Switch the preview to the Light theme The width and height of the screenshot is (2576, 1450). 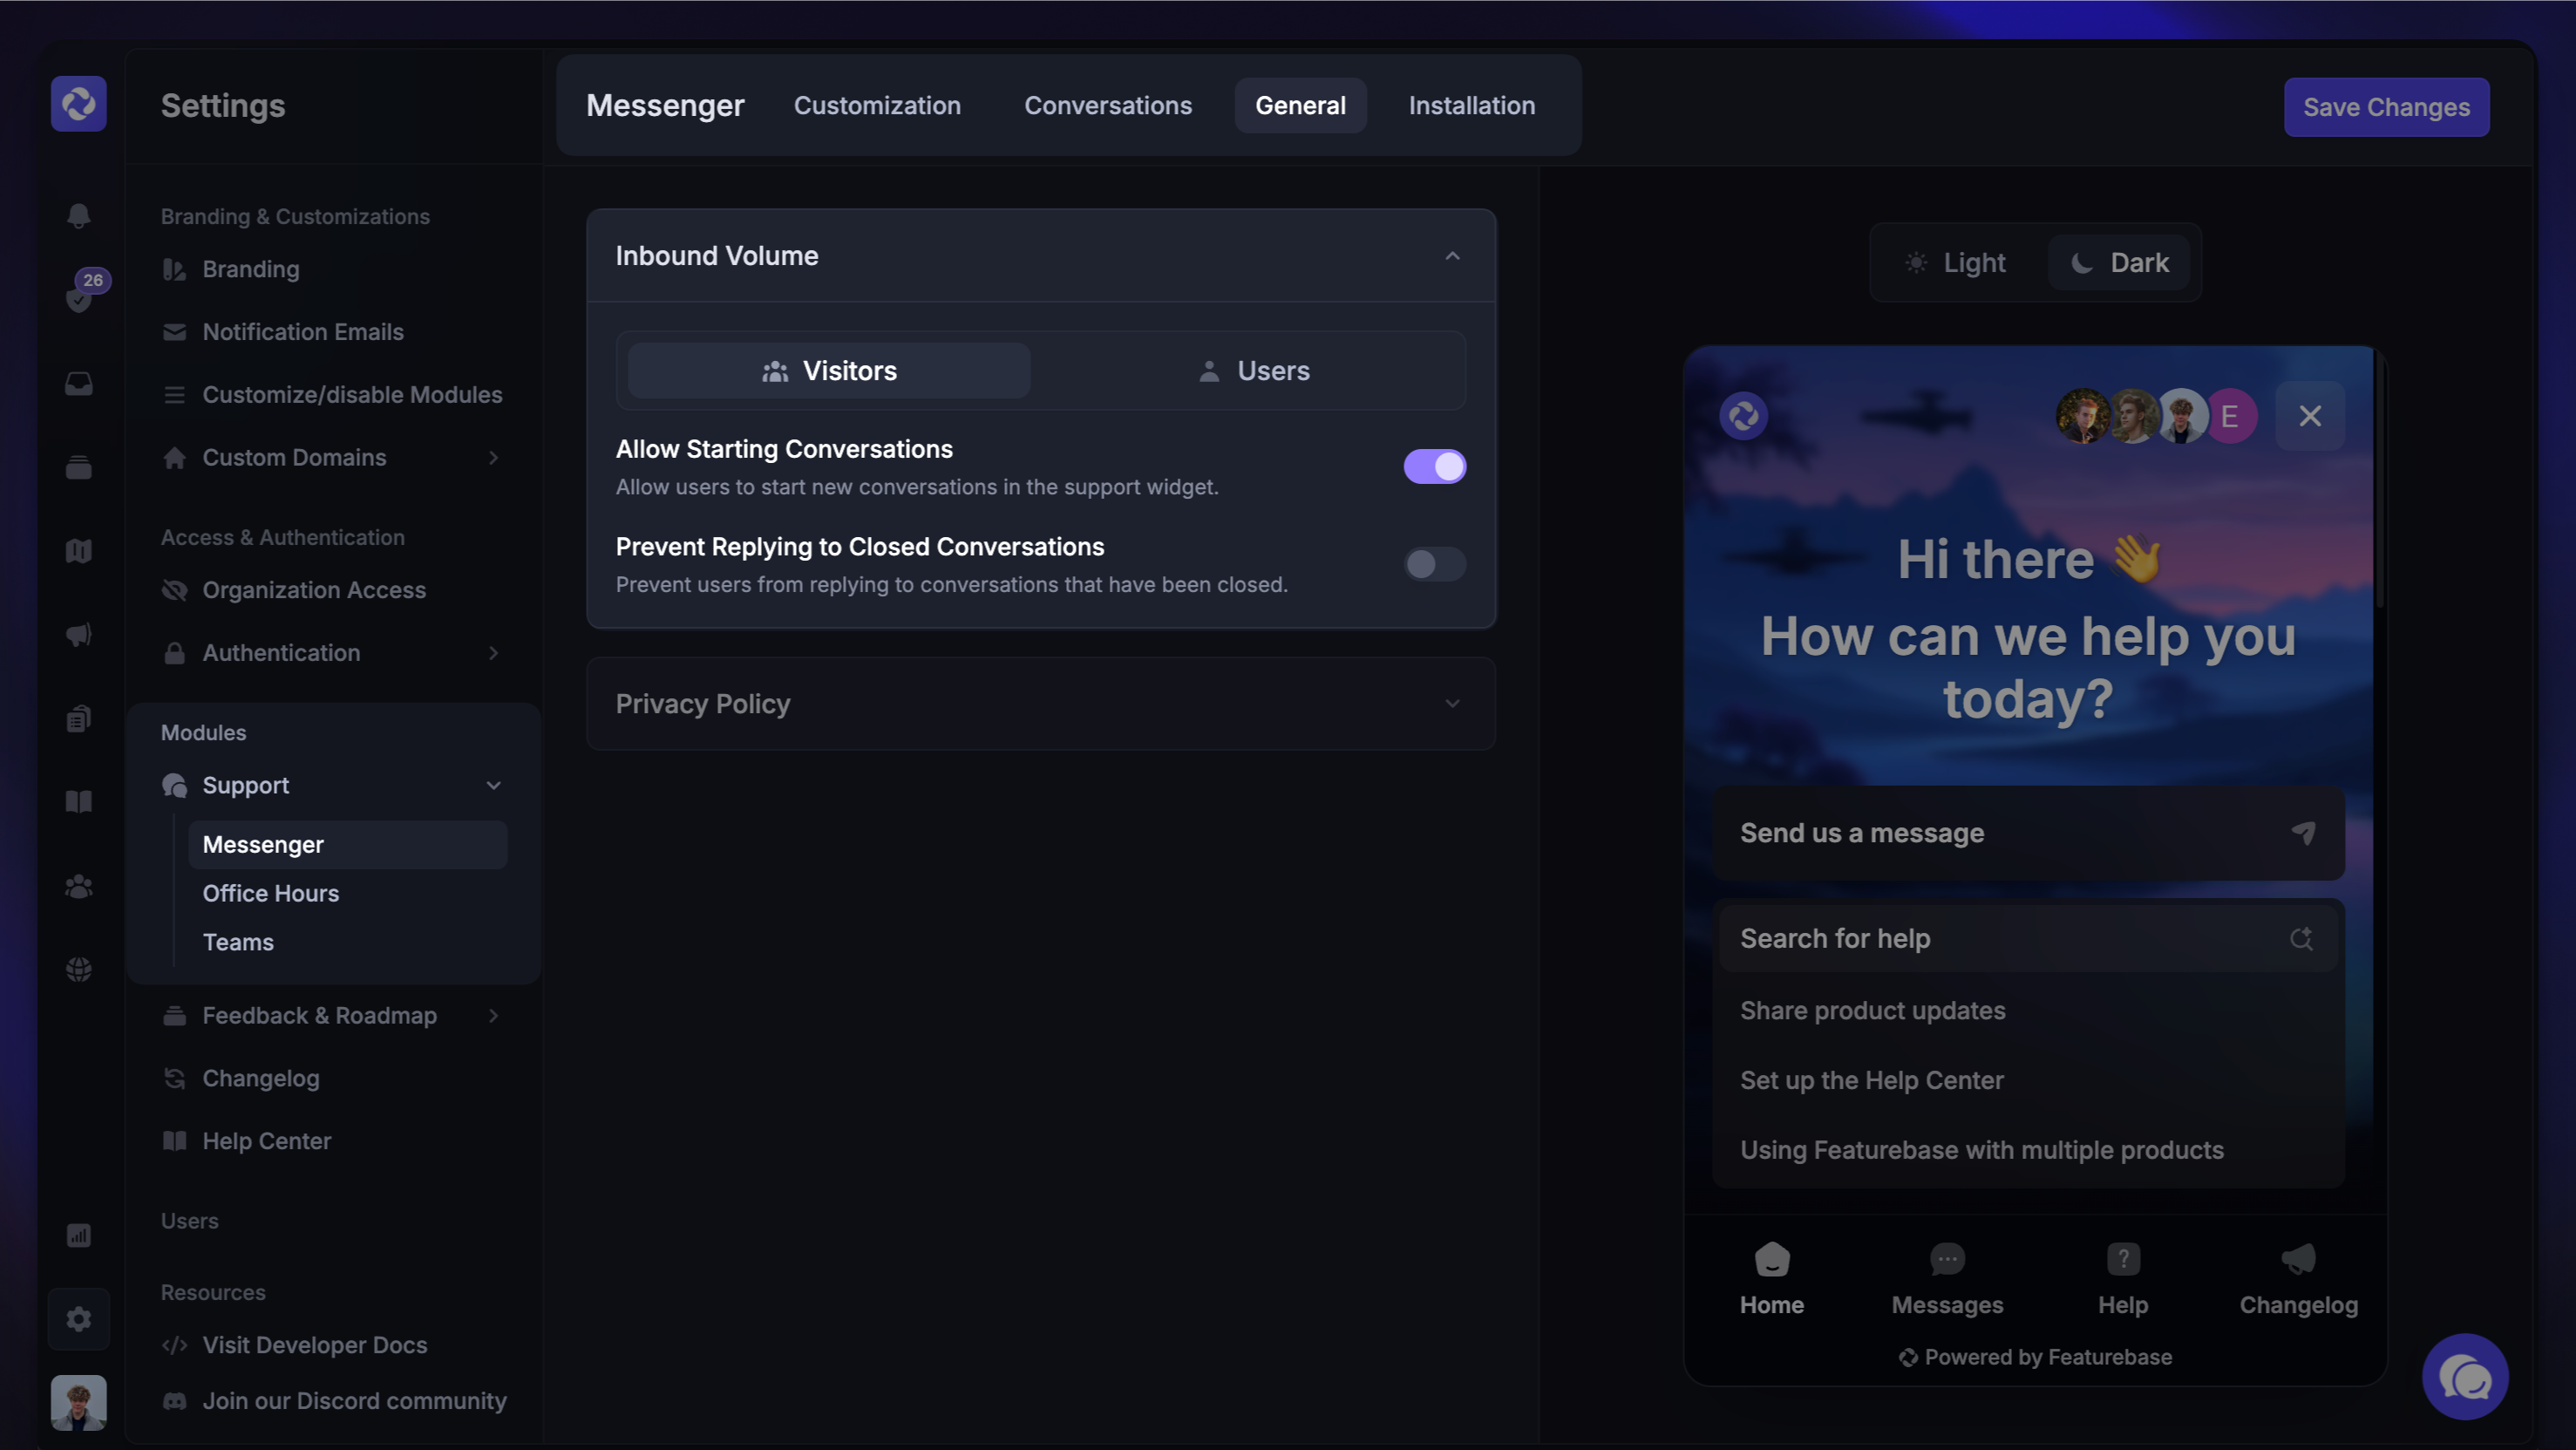1956,263
